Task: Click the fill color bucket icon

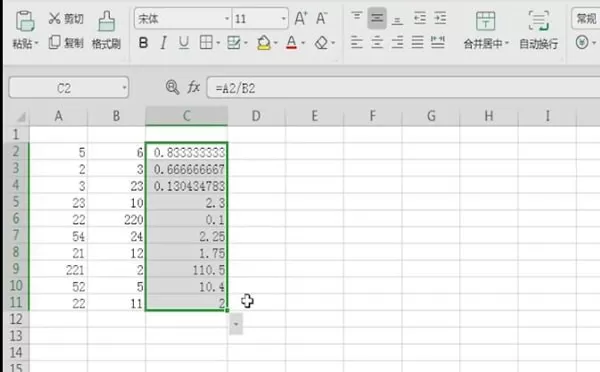Action: 264,42
